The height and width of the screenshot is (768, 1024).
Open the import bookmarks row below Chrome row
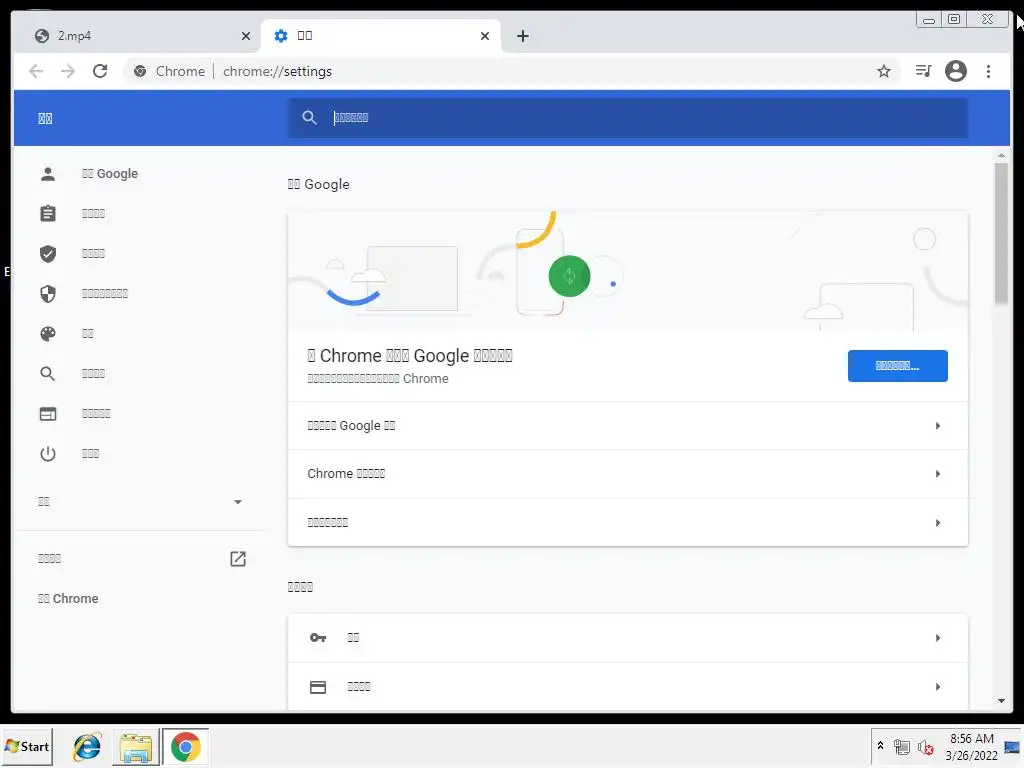pos(628,522)
